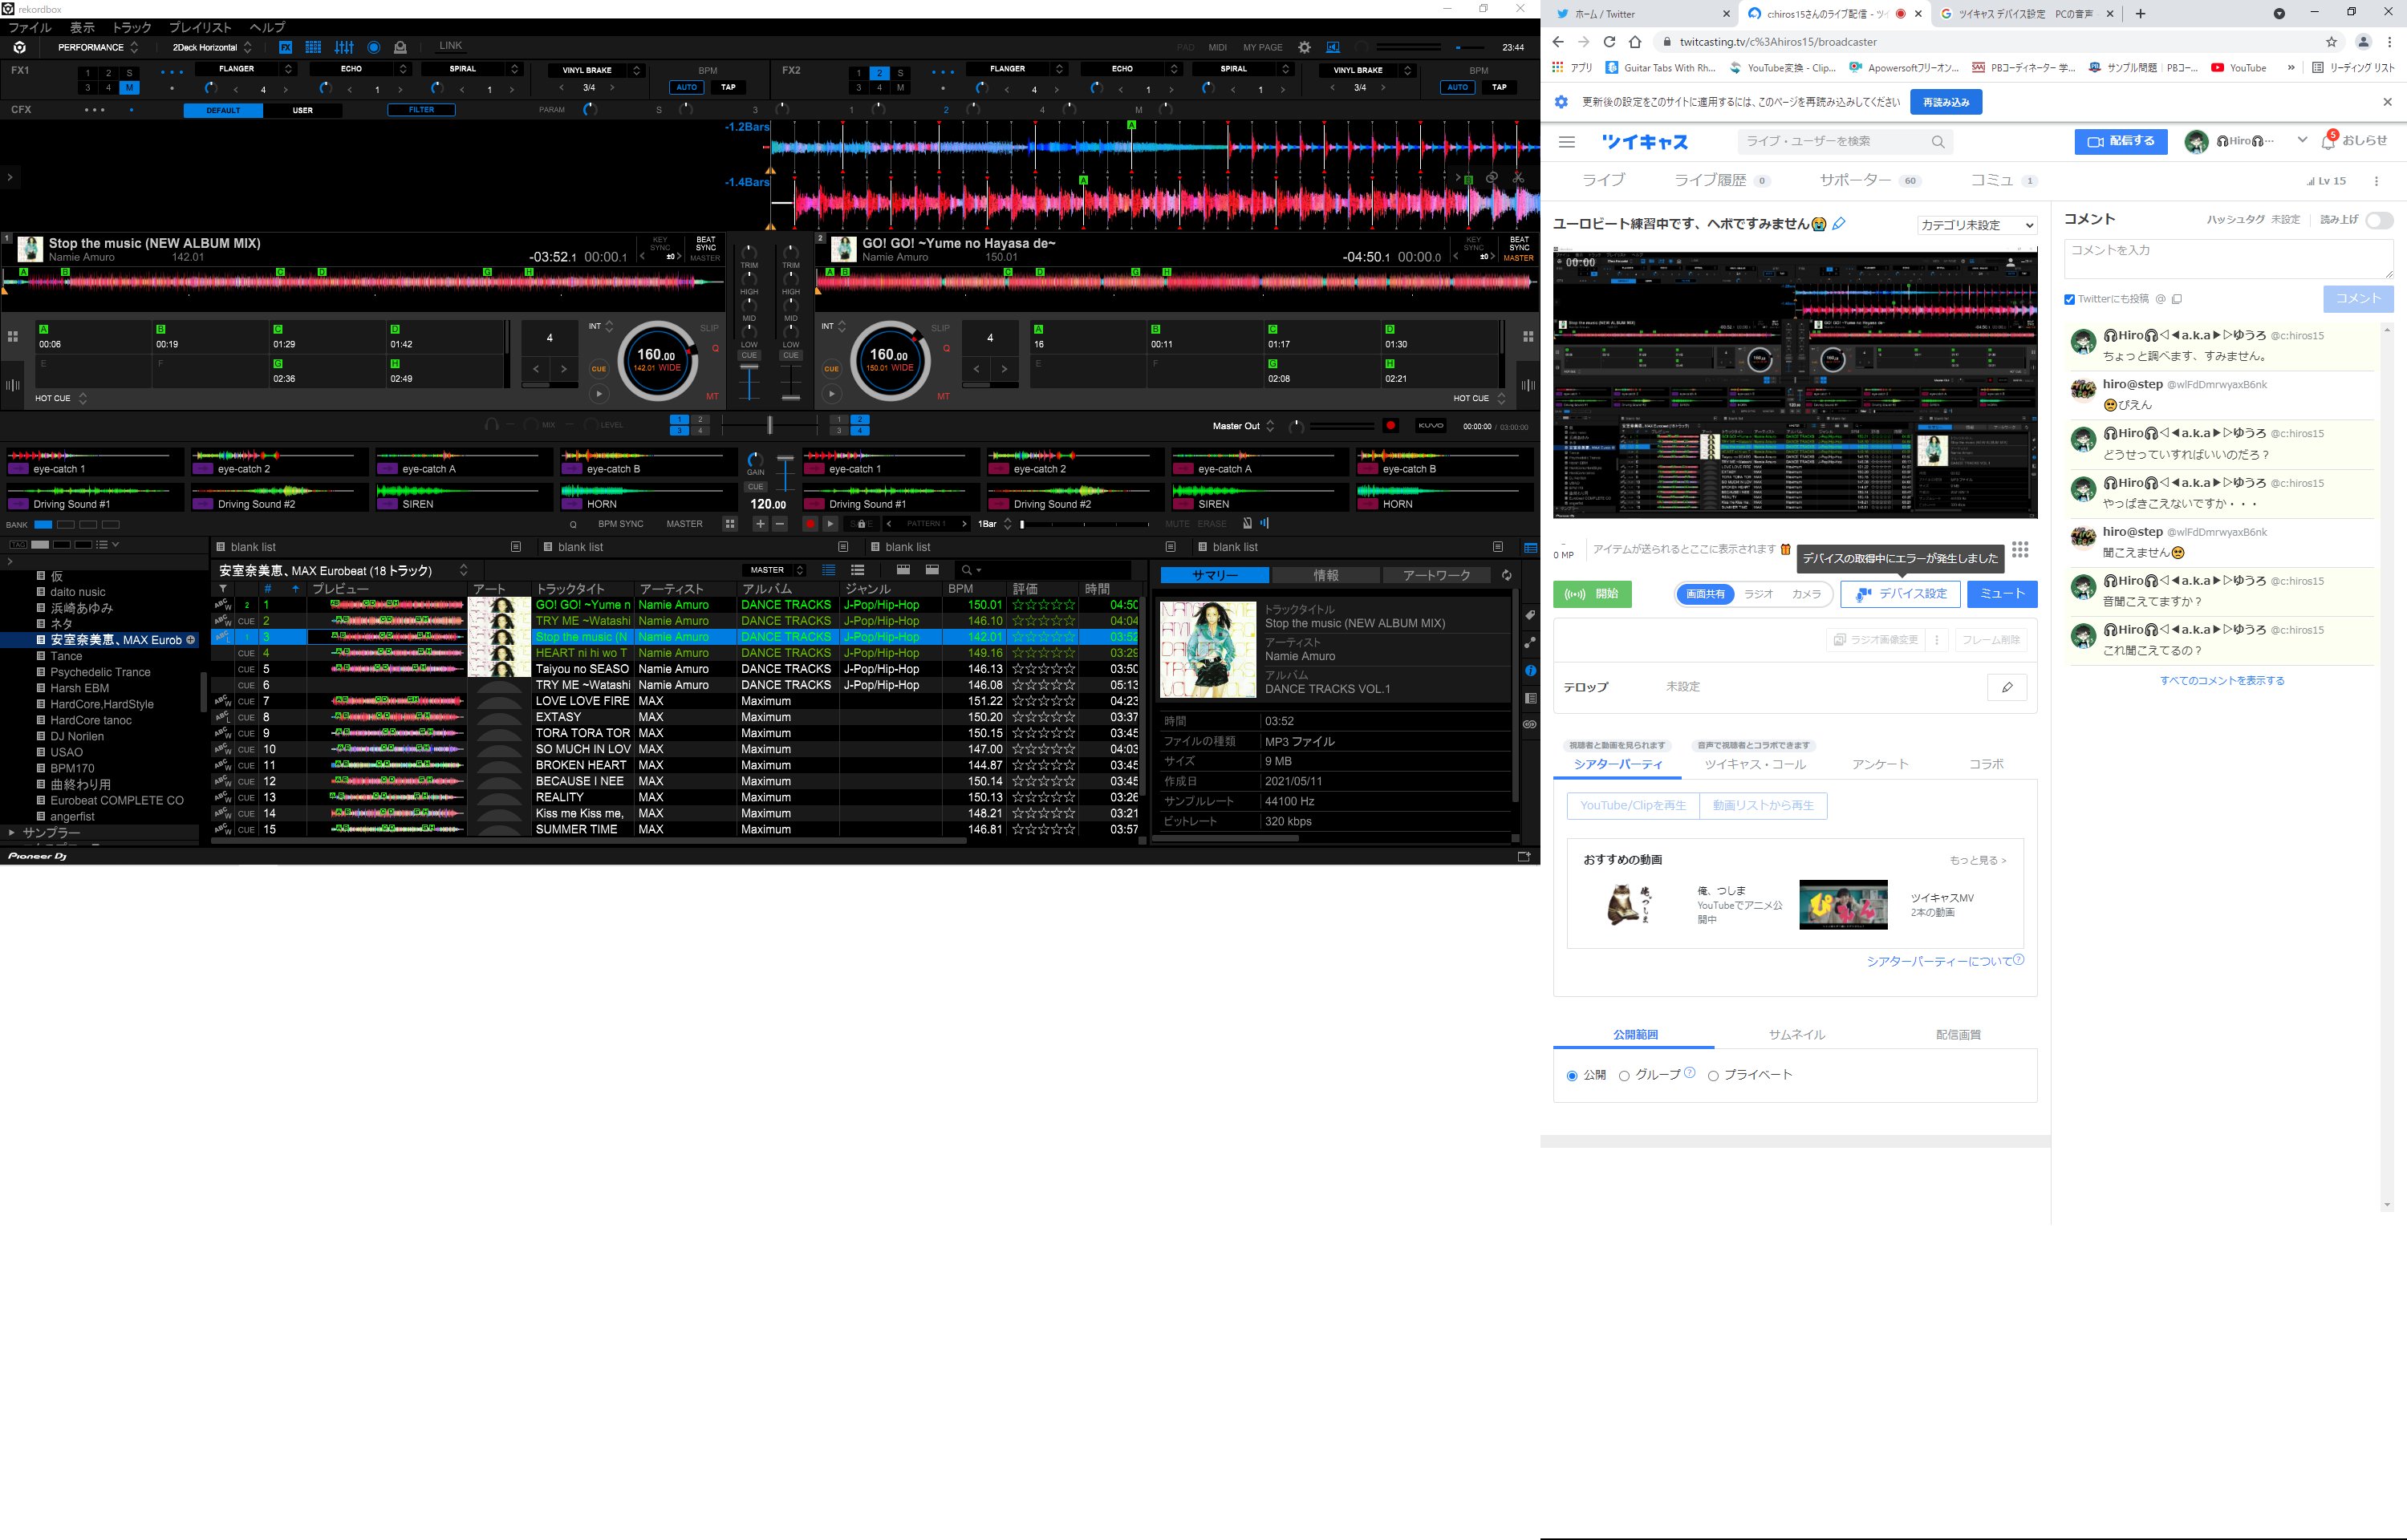Switch to the 情報 tab in track panel
The image size is (2407, 1540).
(1326, 575)
